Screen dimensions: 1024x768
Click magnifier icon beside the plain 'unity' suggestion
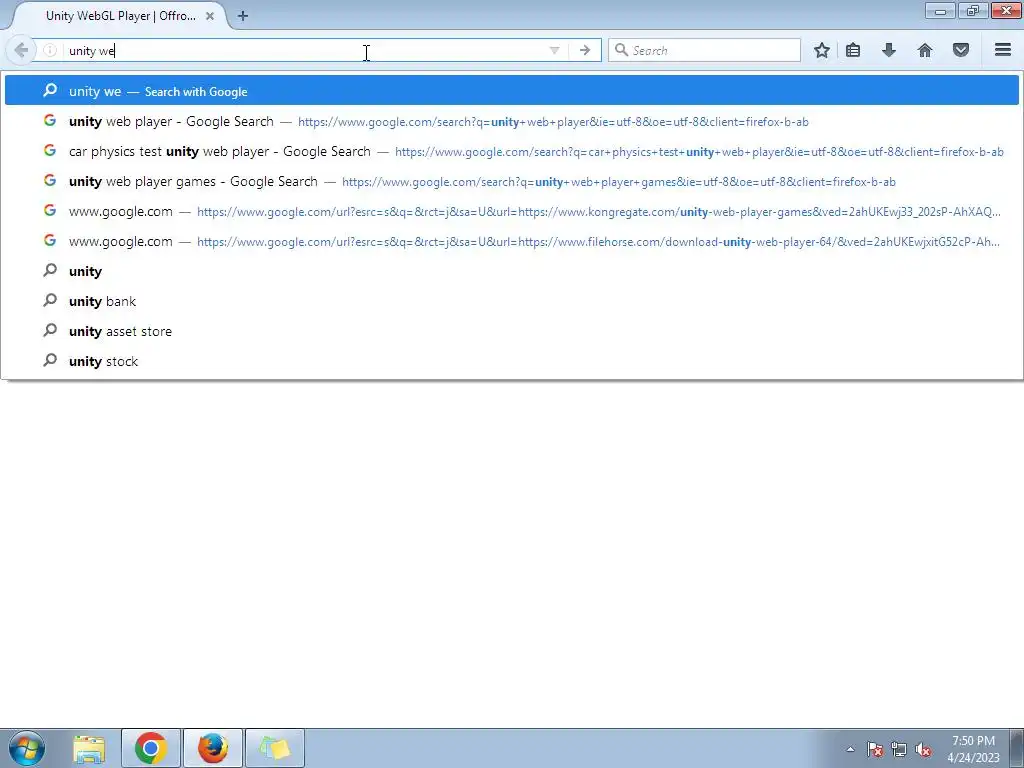pyautogui.click(x=50, y=270)
